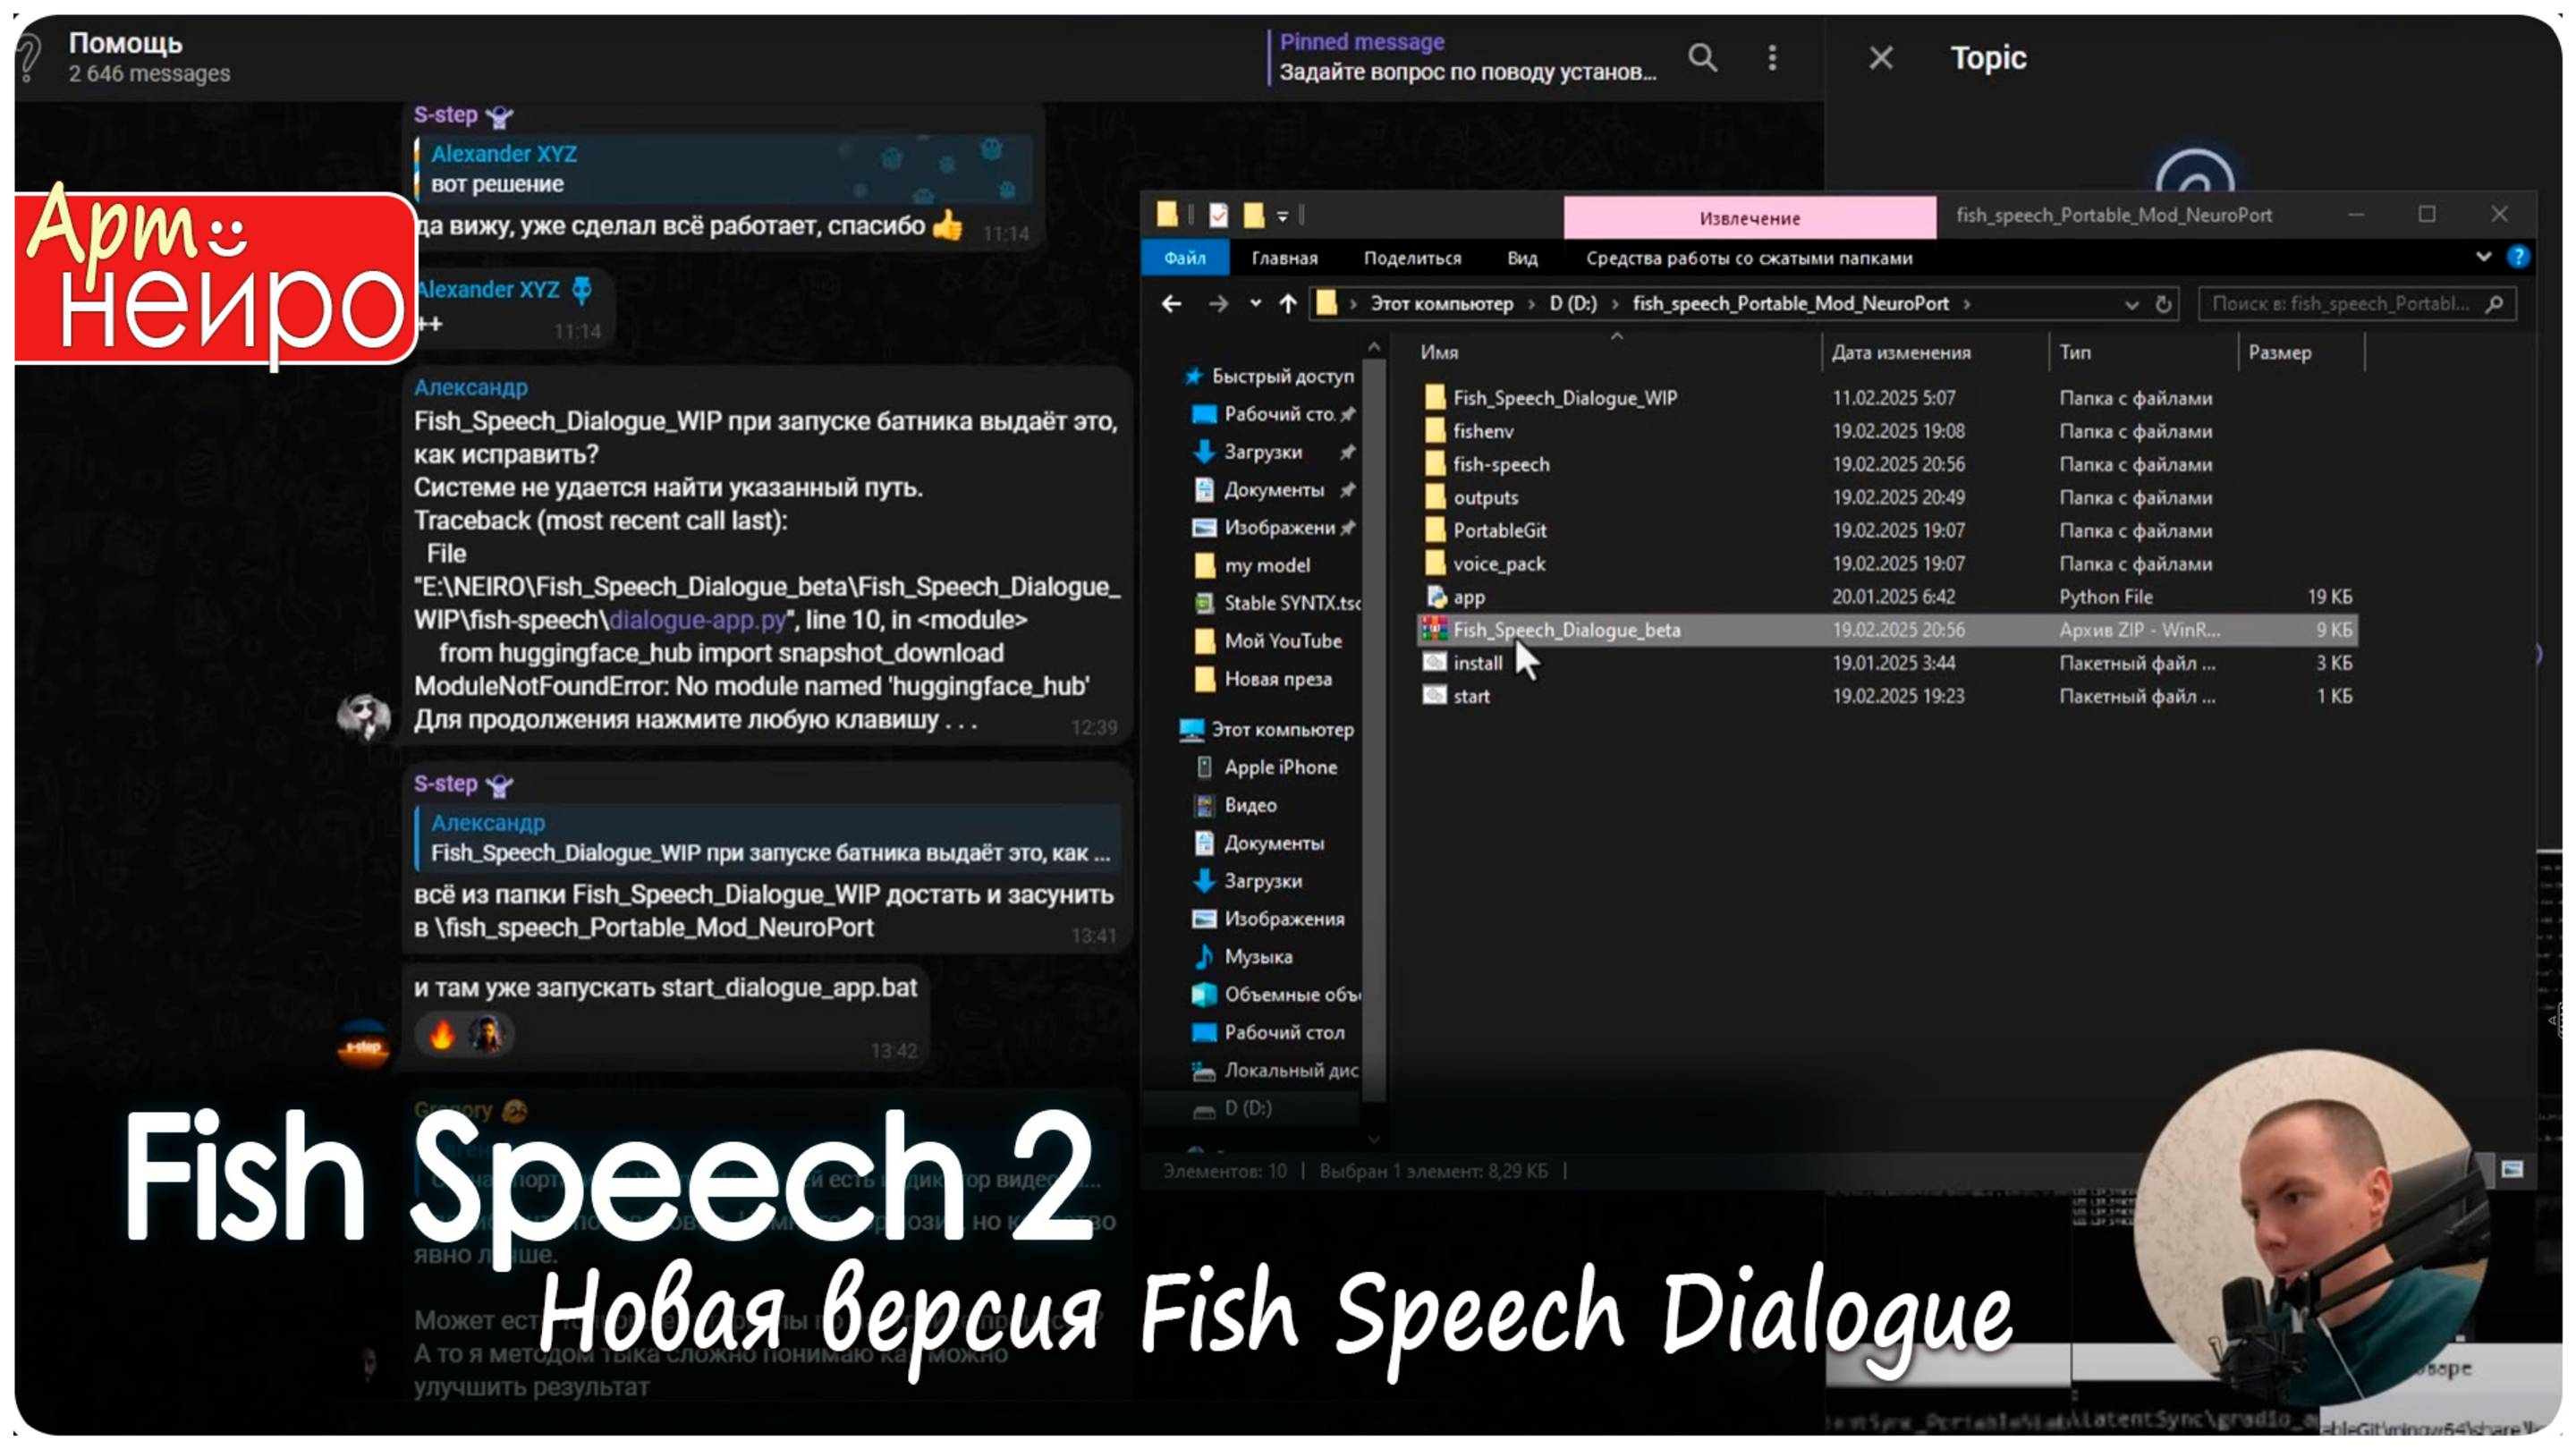Expand chevron after fish_speech_Portable_Mod_NeuroPort breadcrumb
Image resolution: width=2576 pixels, height=1449 pixels.
(1966, 303)
